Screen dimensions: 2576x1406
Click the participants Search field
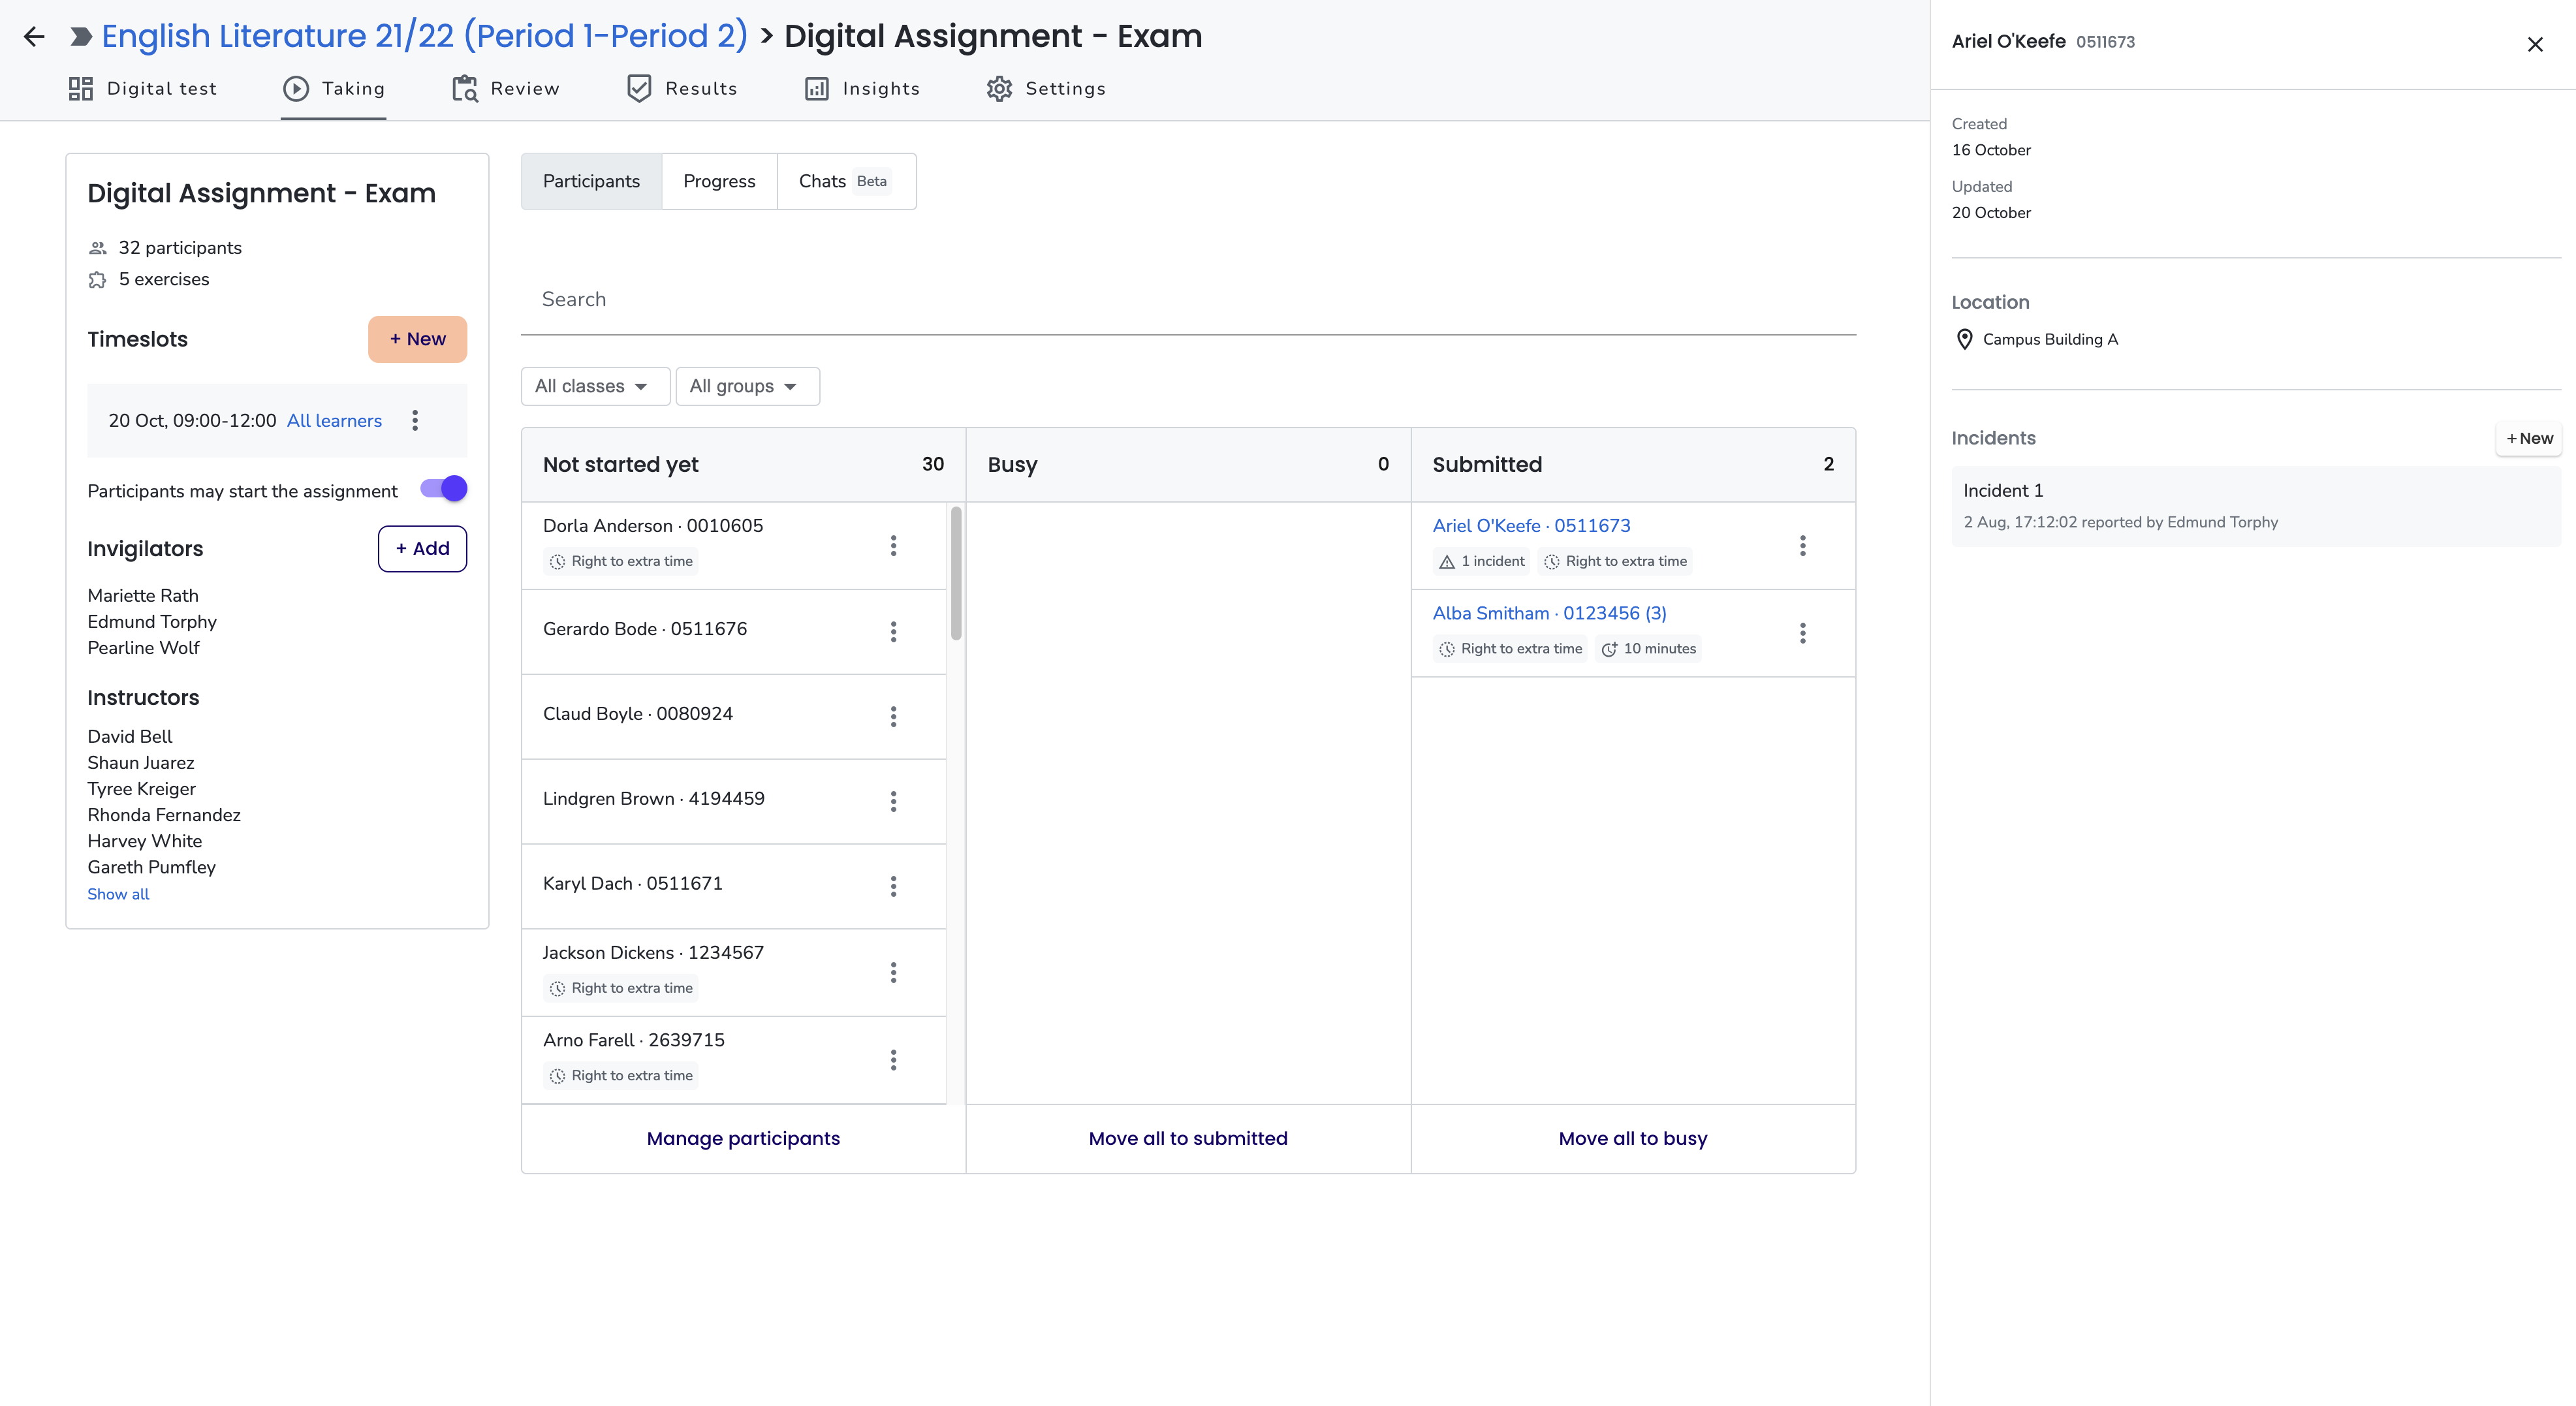tap(1188, 300)
